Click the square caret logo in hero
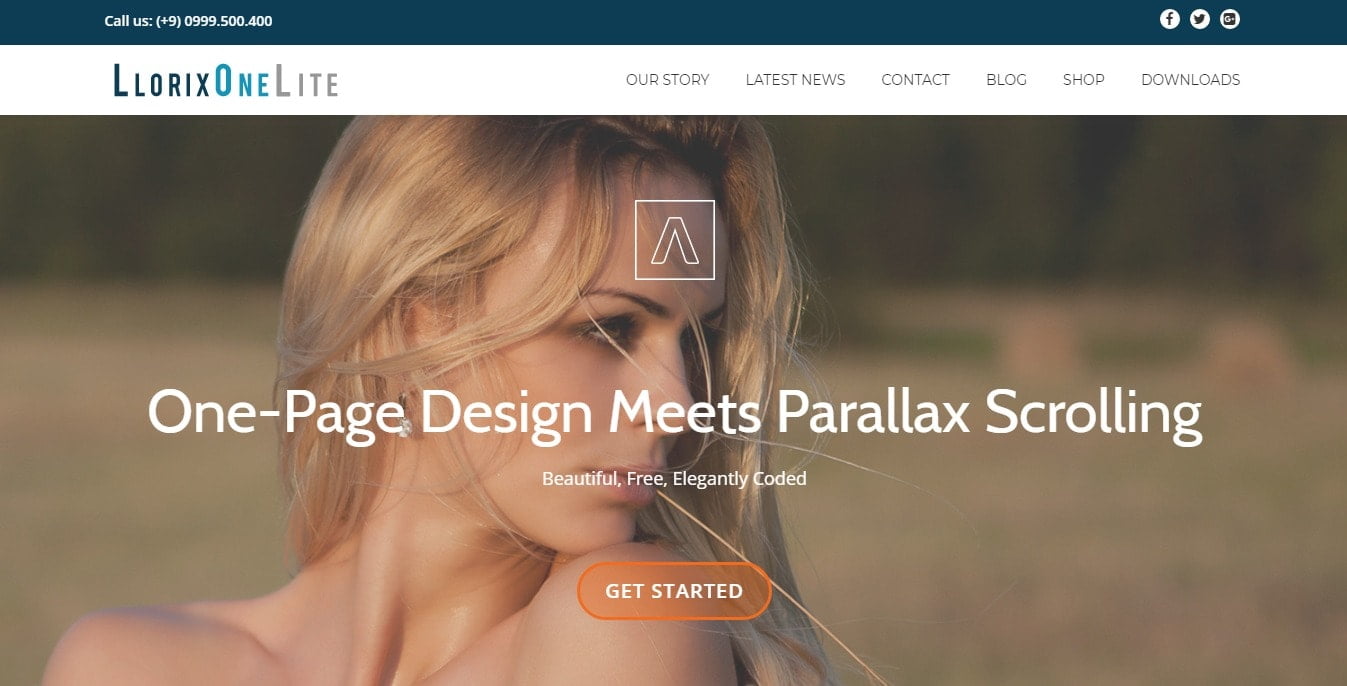This screenshot has height=686, width=1347. pyautogui.click(x=675, y=240)
